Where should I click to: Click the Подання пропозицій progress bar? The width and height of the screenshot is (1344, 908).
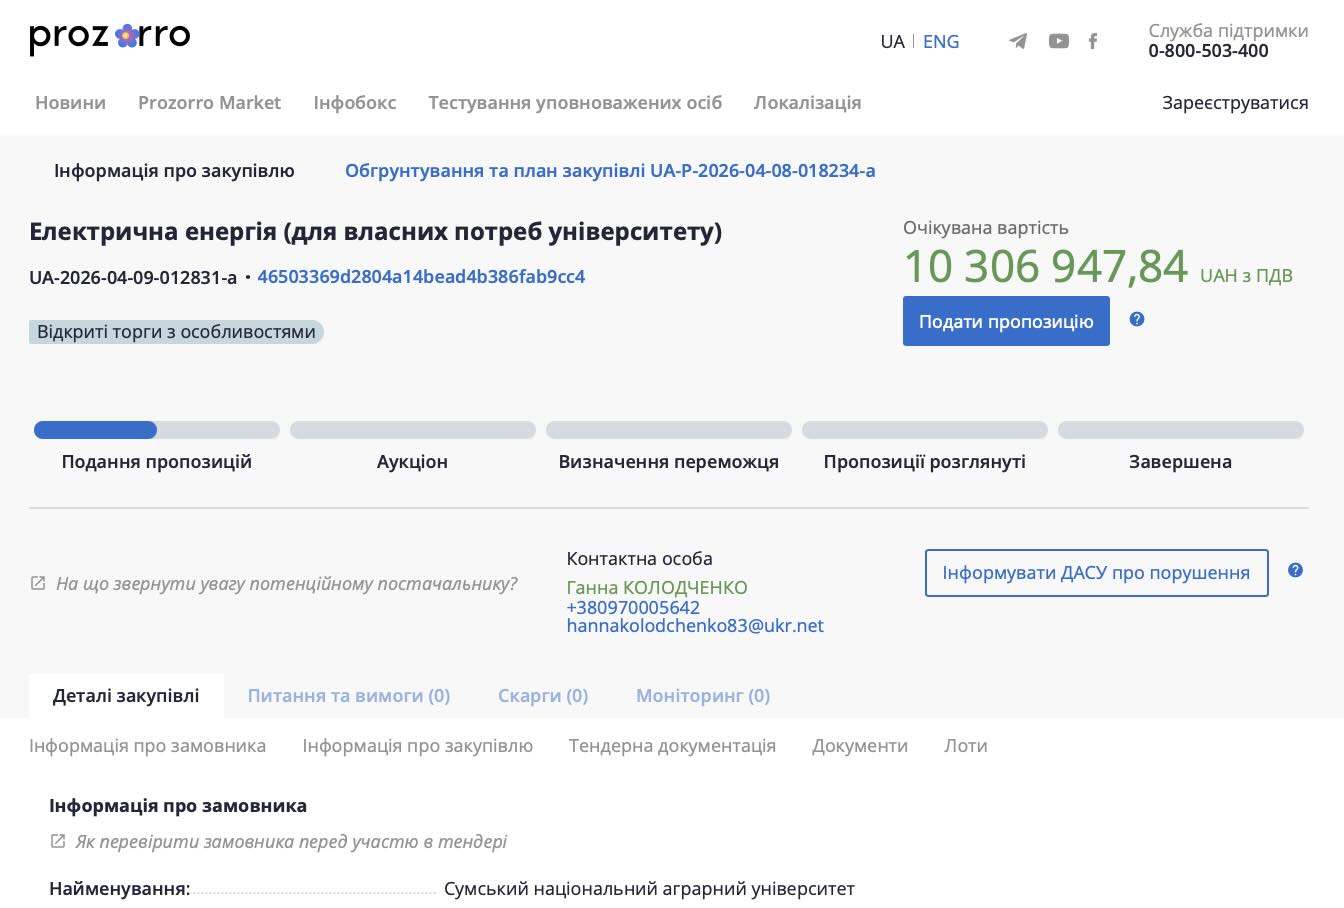156,431
